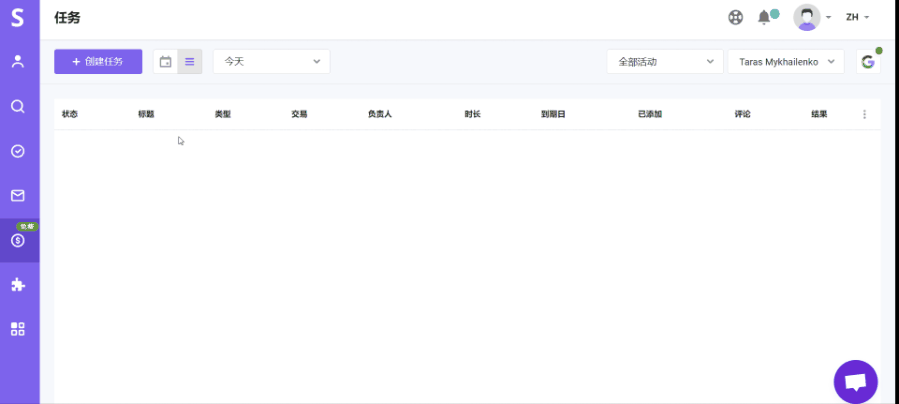Click the S logo at top left

(x=18, y=18)
